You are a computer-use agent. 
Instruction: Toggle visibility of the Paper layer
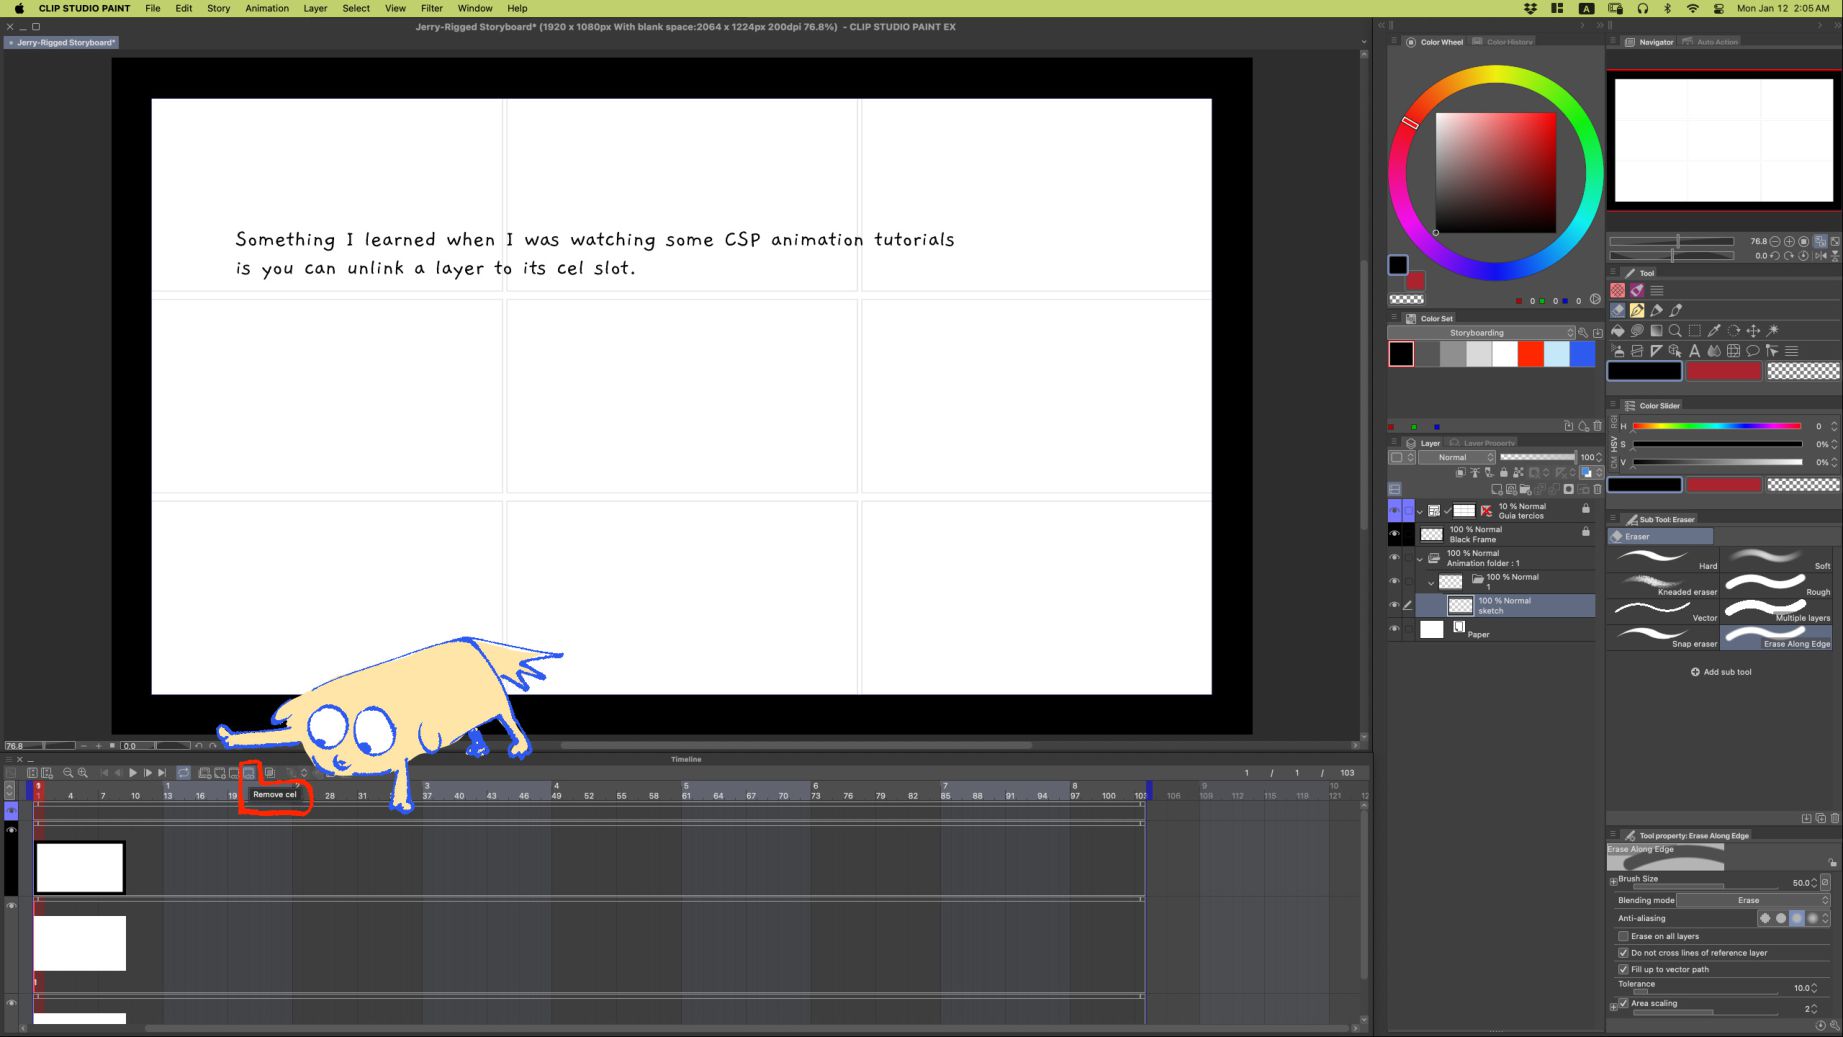click(1394, 629)
